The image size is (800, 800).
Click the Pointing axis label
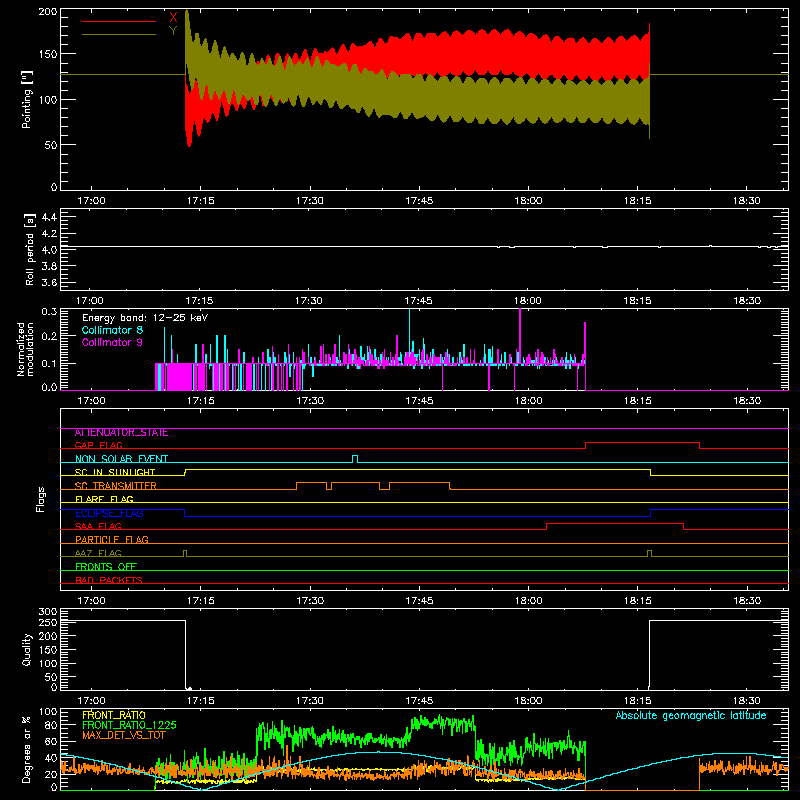coord(27,100)
